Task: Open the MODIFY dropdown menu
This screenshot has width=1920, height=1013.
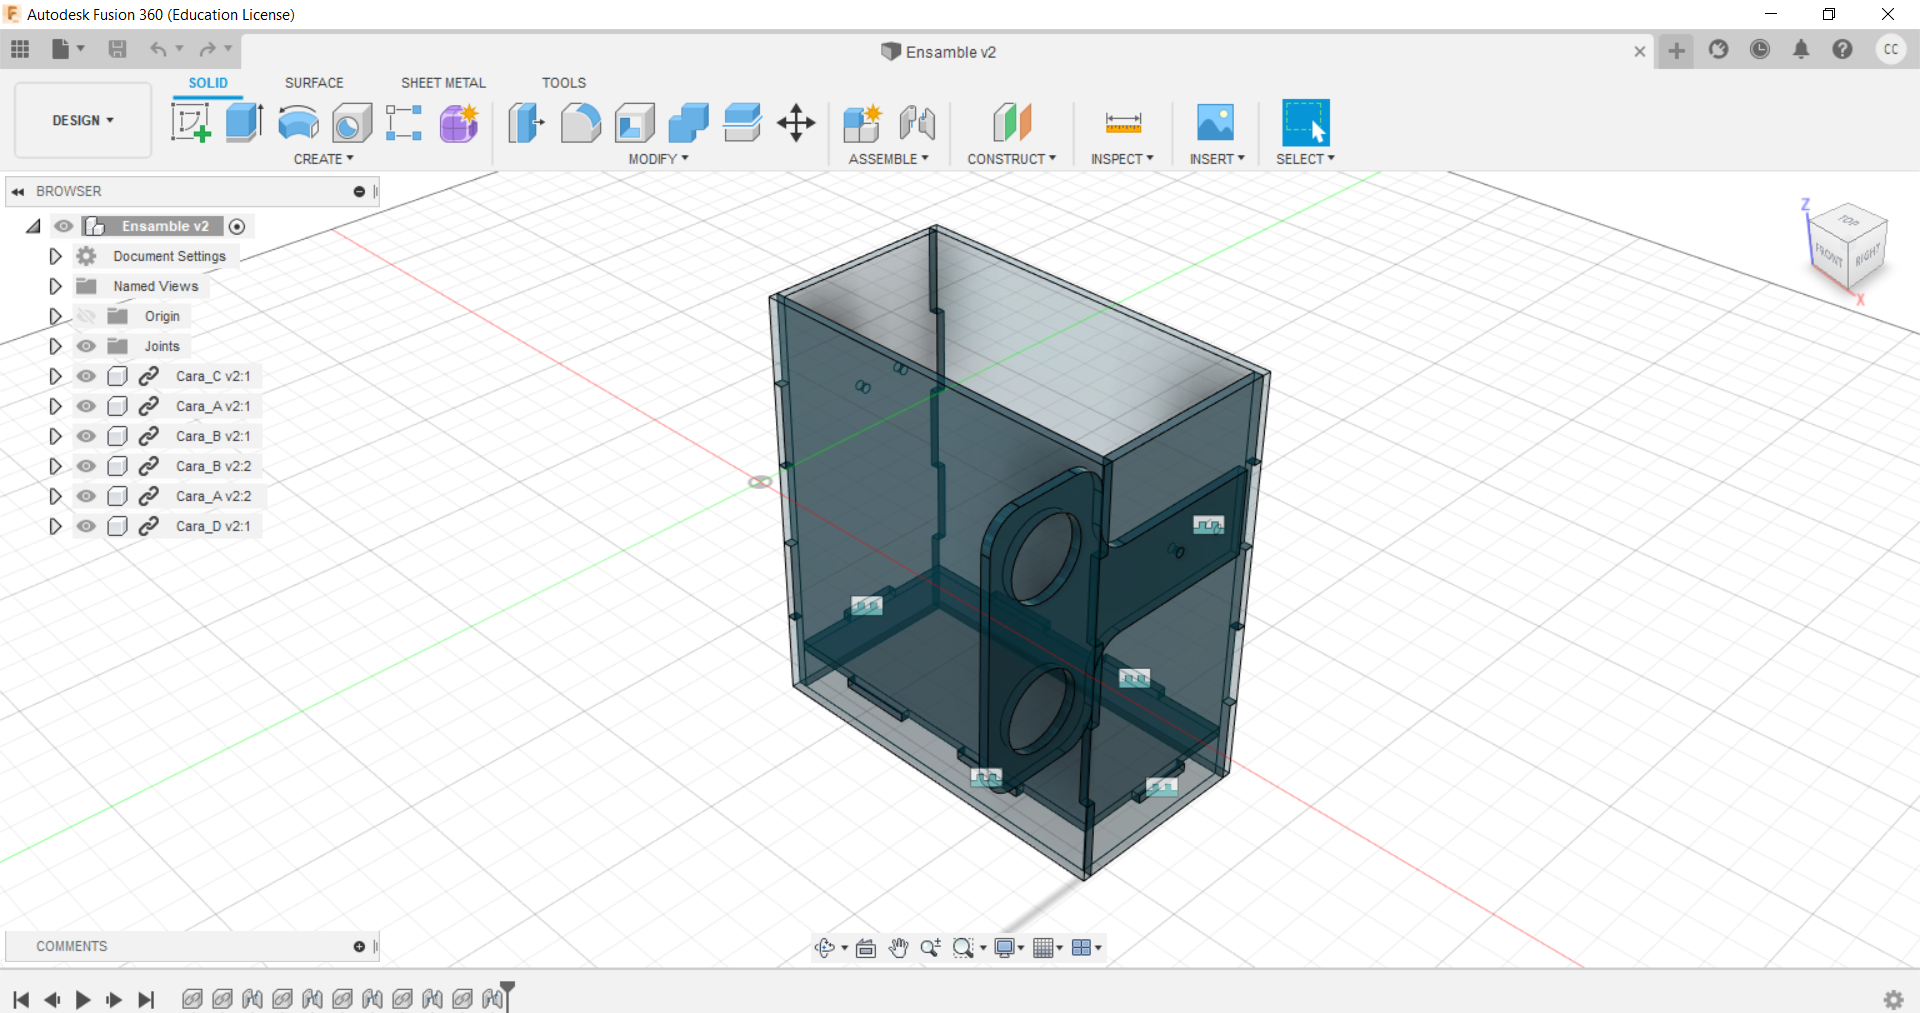Action: (658, 159)
